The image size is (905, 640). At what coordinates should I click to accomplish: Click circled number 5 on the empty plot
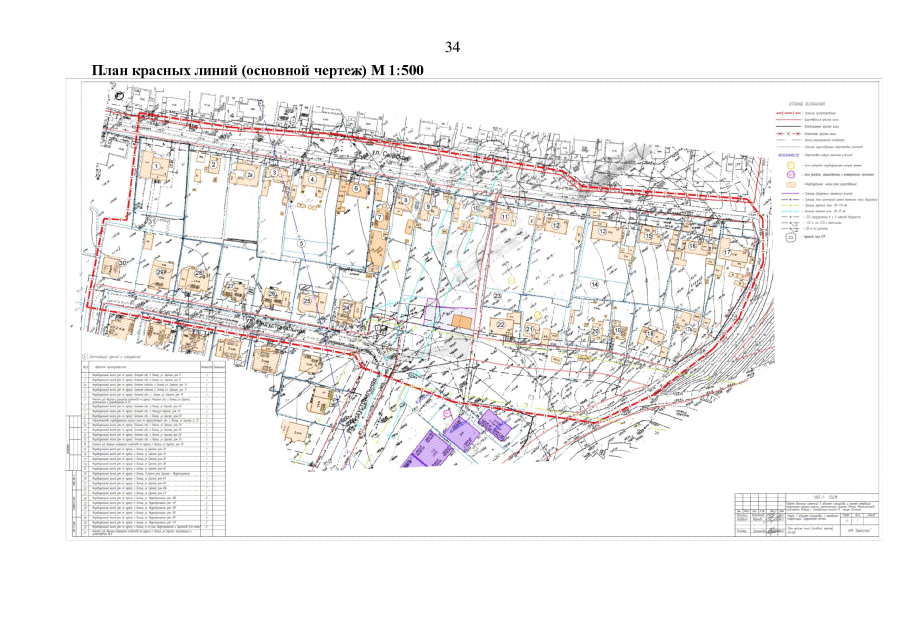[x=299, y=244]
